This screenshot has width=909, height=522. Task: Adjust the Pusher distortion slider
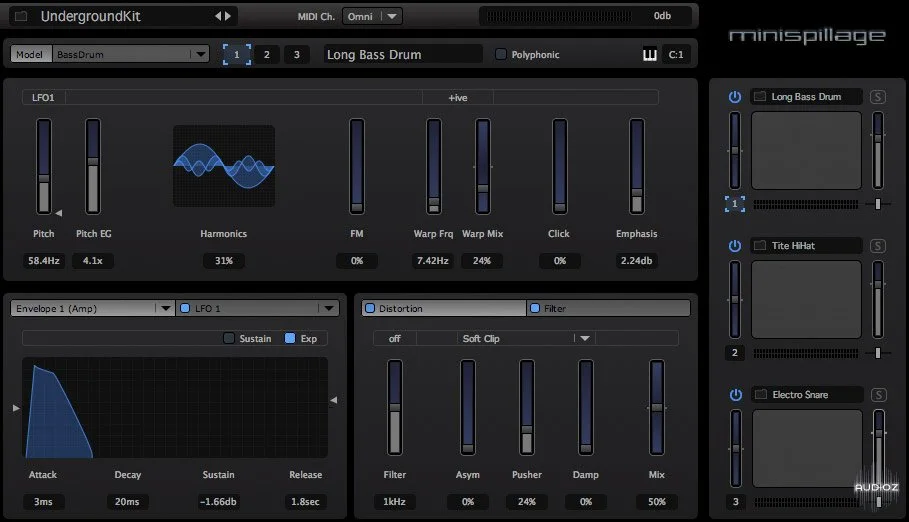527,407
